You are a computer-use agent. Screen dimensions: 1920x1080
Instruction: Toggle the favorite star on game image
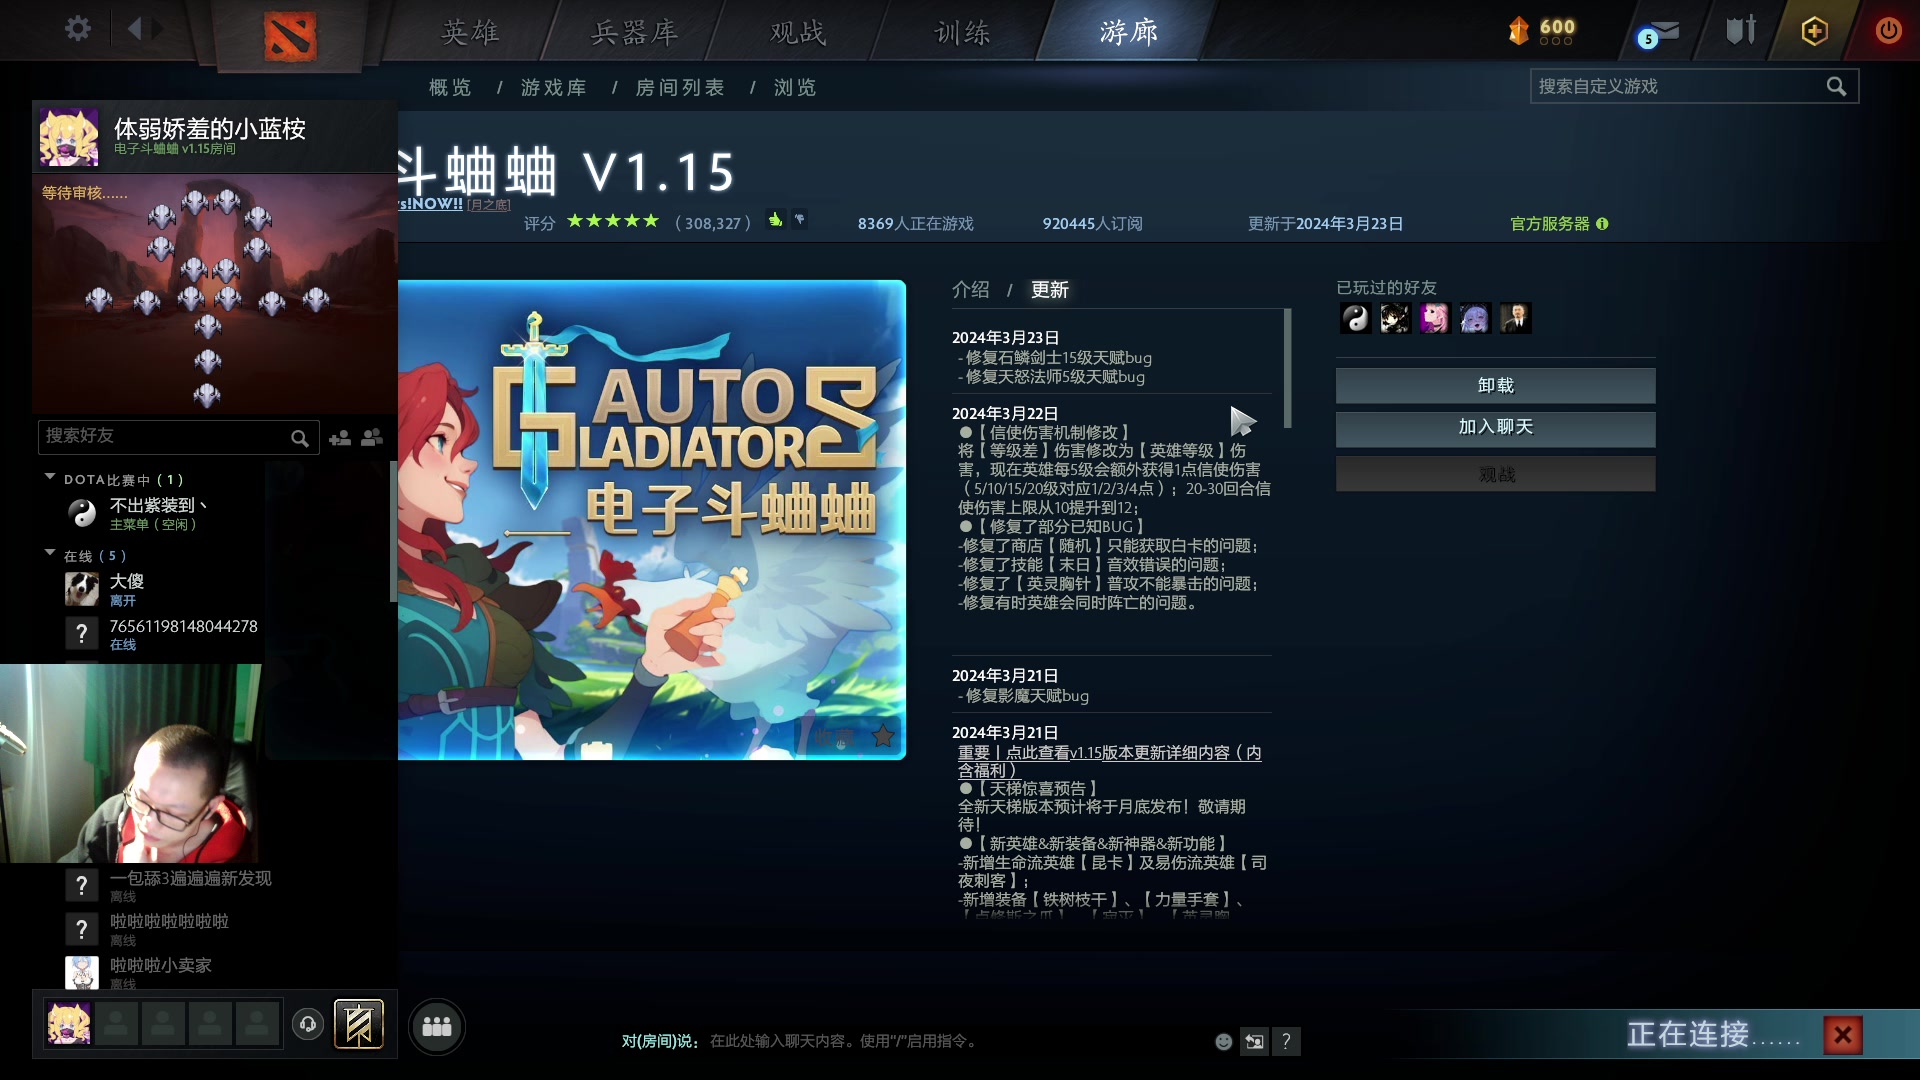coord(883,737)
